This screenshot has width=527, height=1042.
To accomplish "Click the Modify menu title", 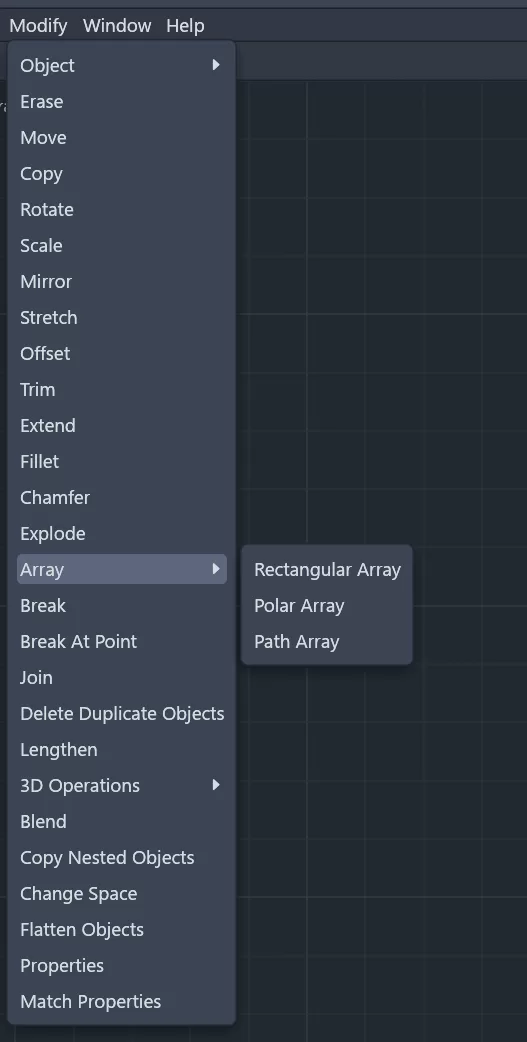I will (x=39, y=26).
